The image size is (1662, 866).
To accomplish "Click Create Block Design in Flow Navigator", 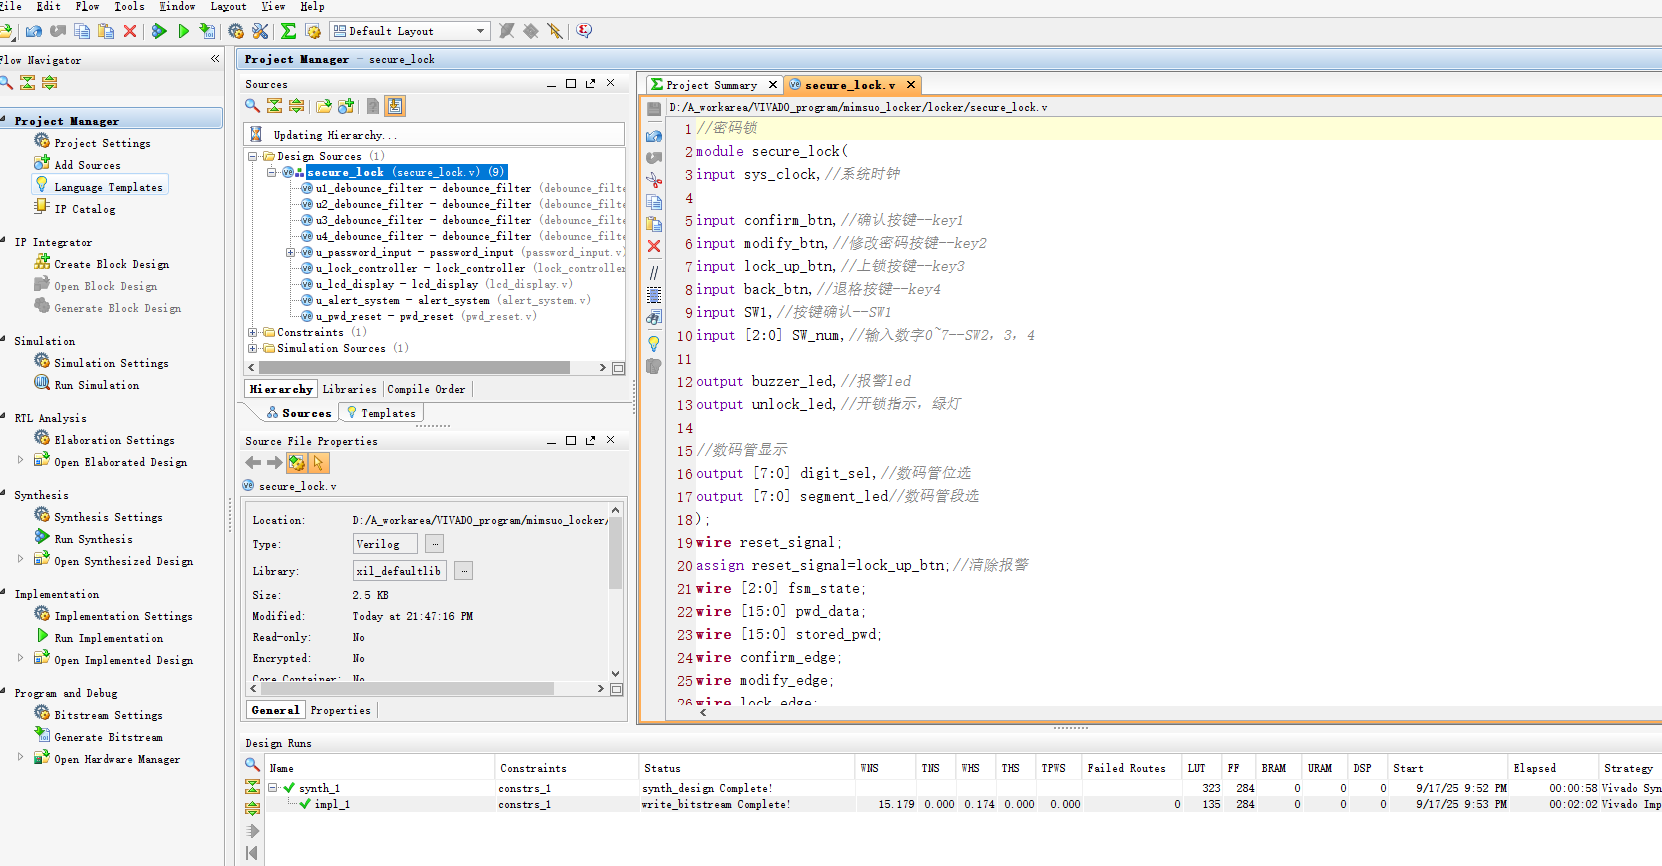I will tap(111, 264).
